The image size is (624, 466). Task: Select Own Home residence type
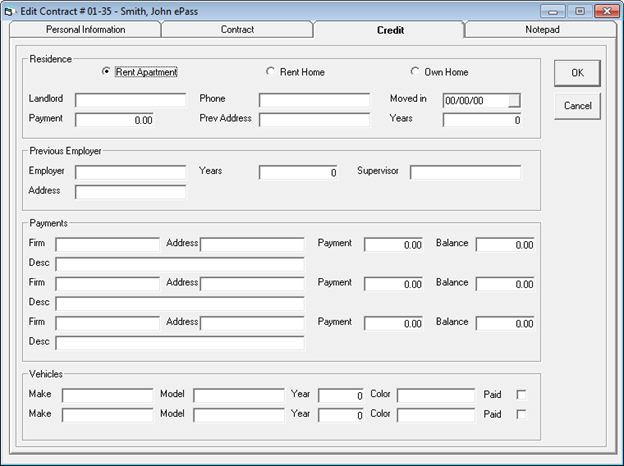pos(415,72)
